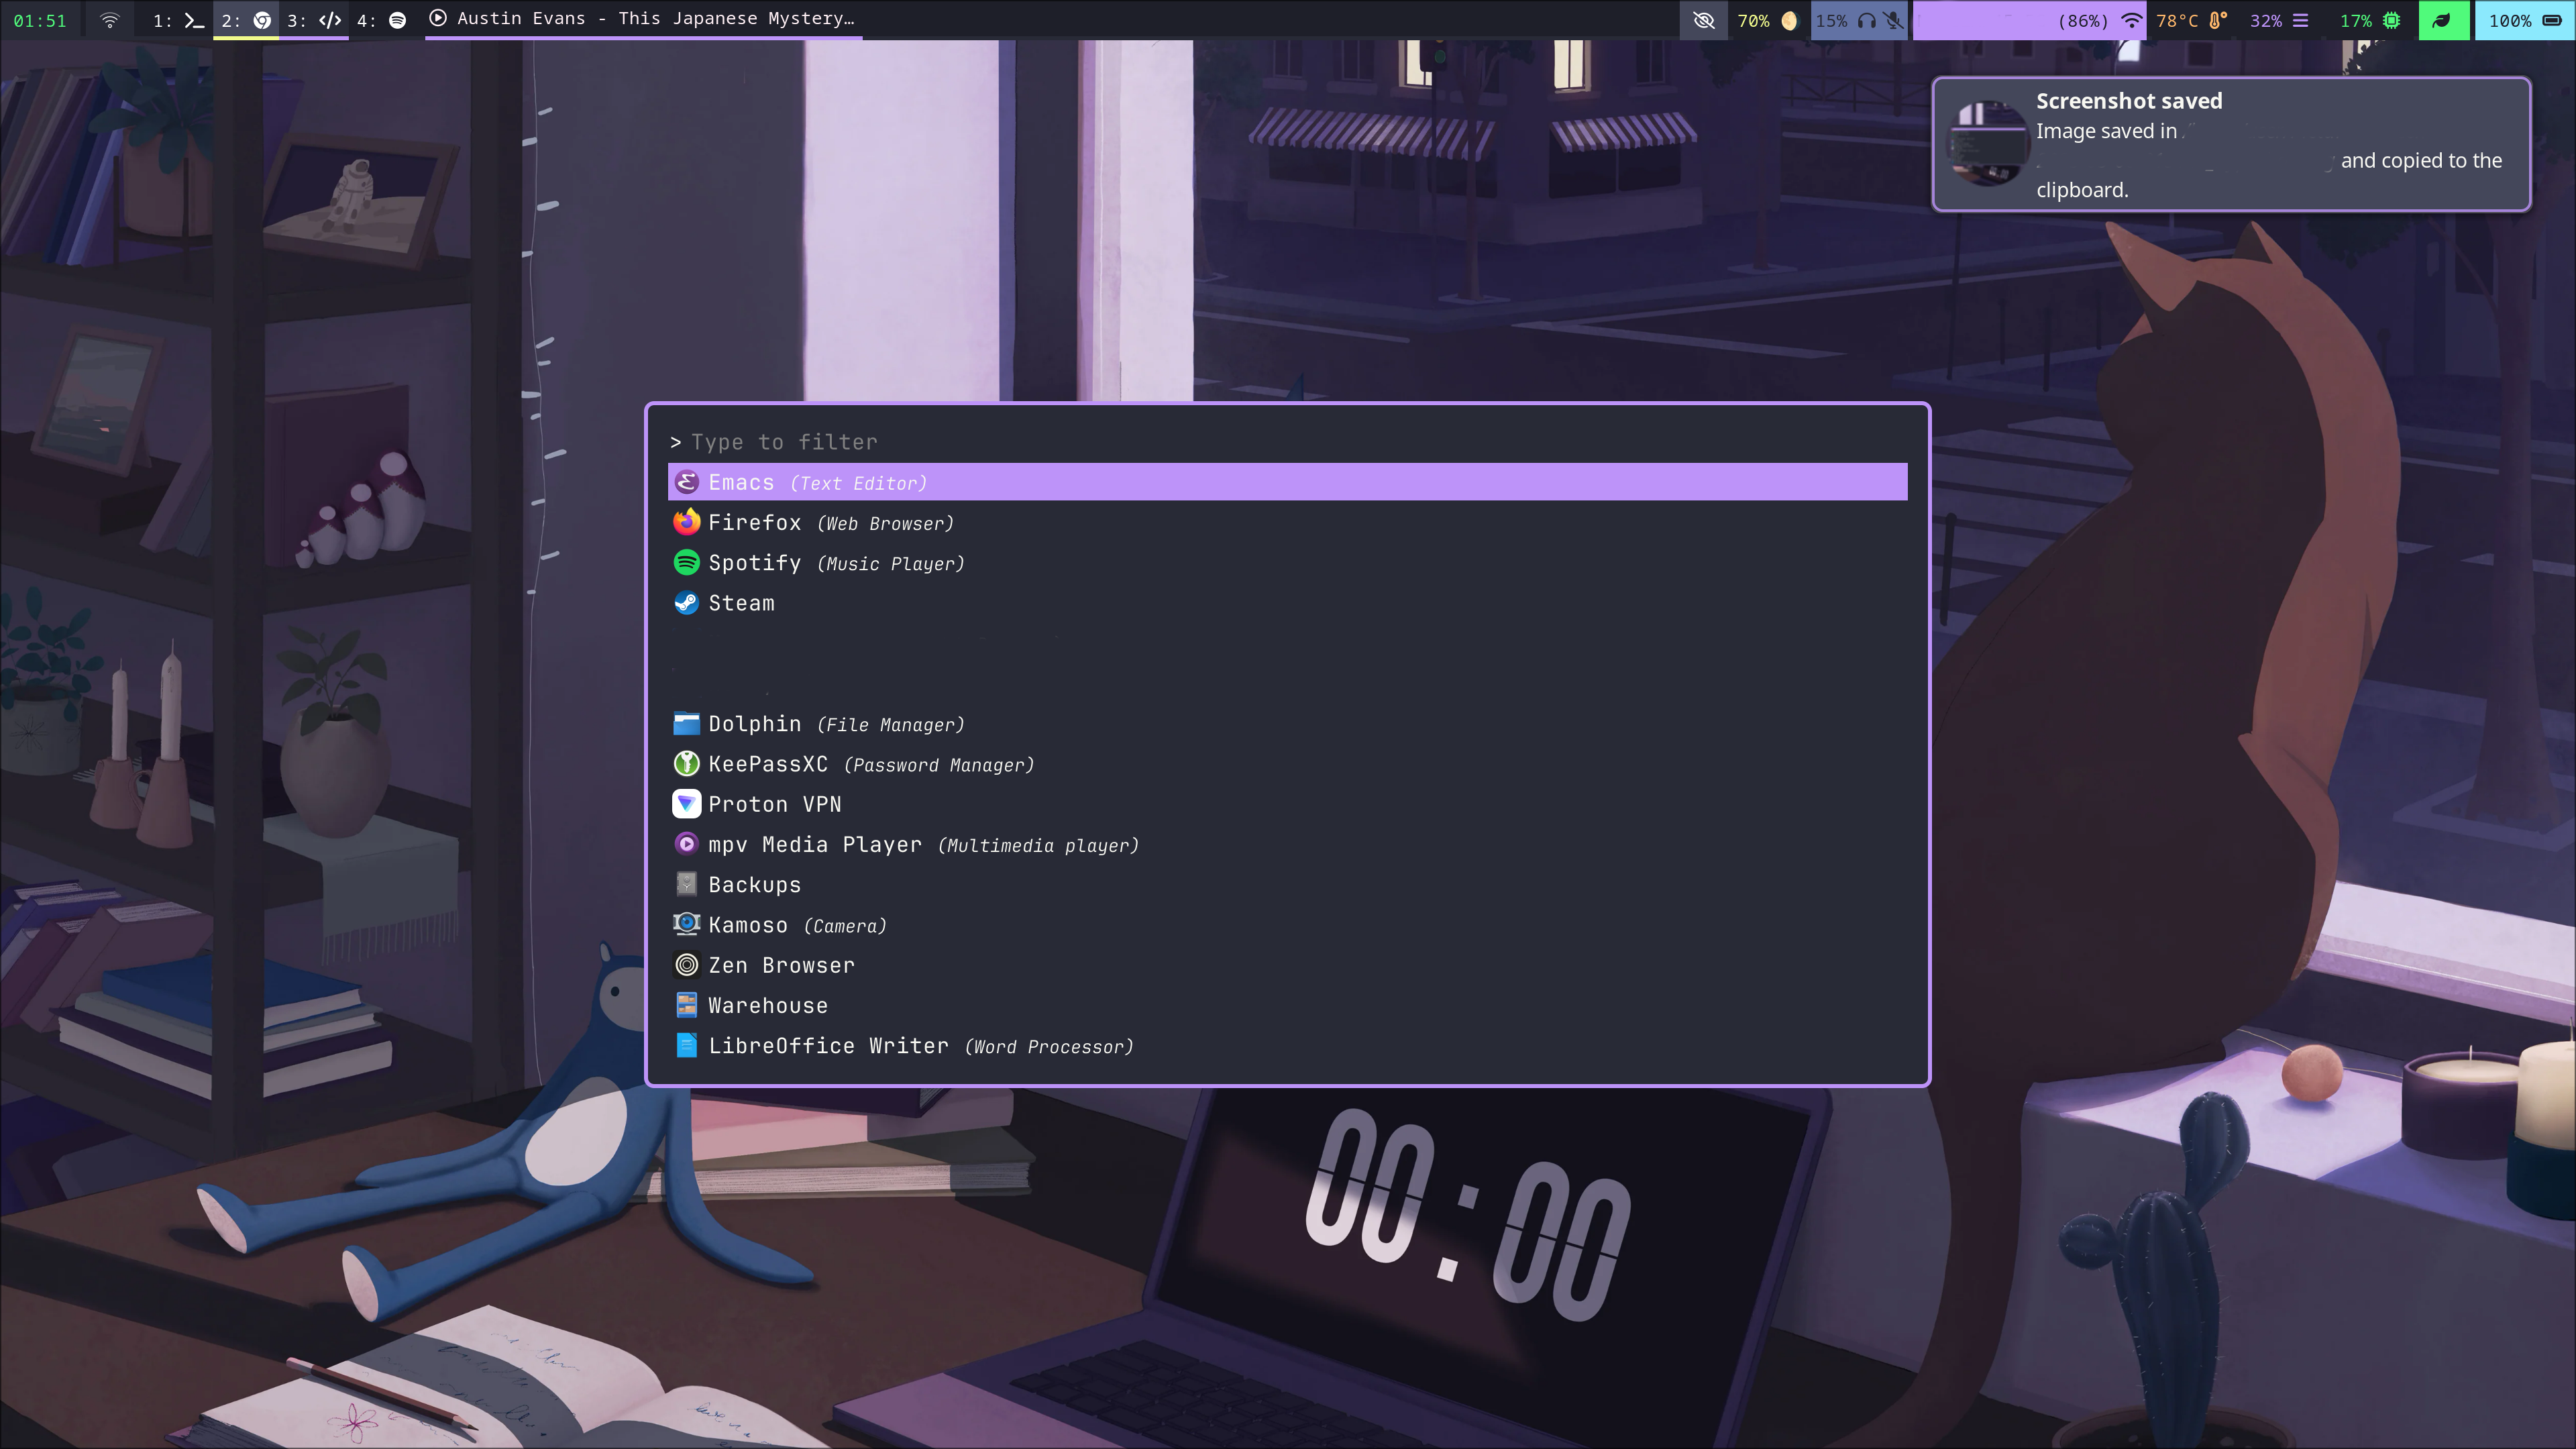Click the 01:51 clock

tap(40, 20)
